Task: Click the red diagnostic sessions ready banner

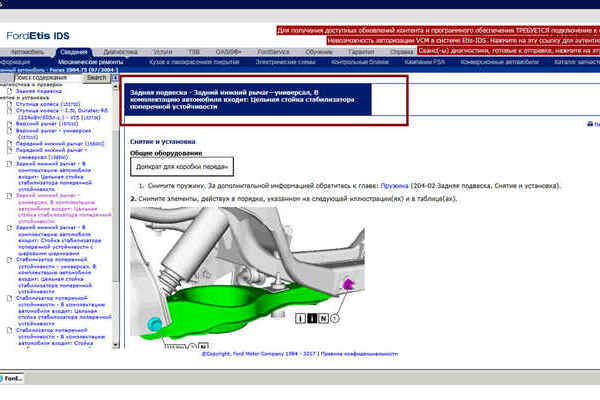Action: [508, 51]
